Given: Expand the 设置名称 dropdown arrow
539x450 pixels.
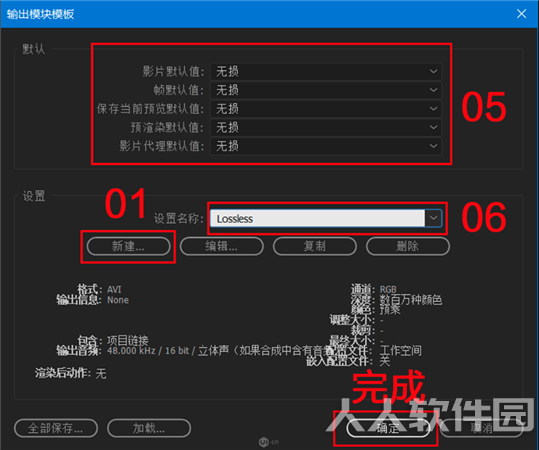Looking at the screenshot, I should tap(433, 218).
